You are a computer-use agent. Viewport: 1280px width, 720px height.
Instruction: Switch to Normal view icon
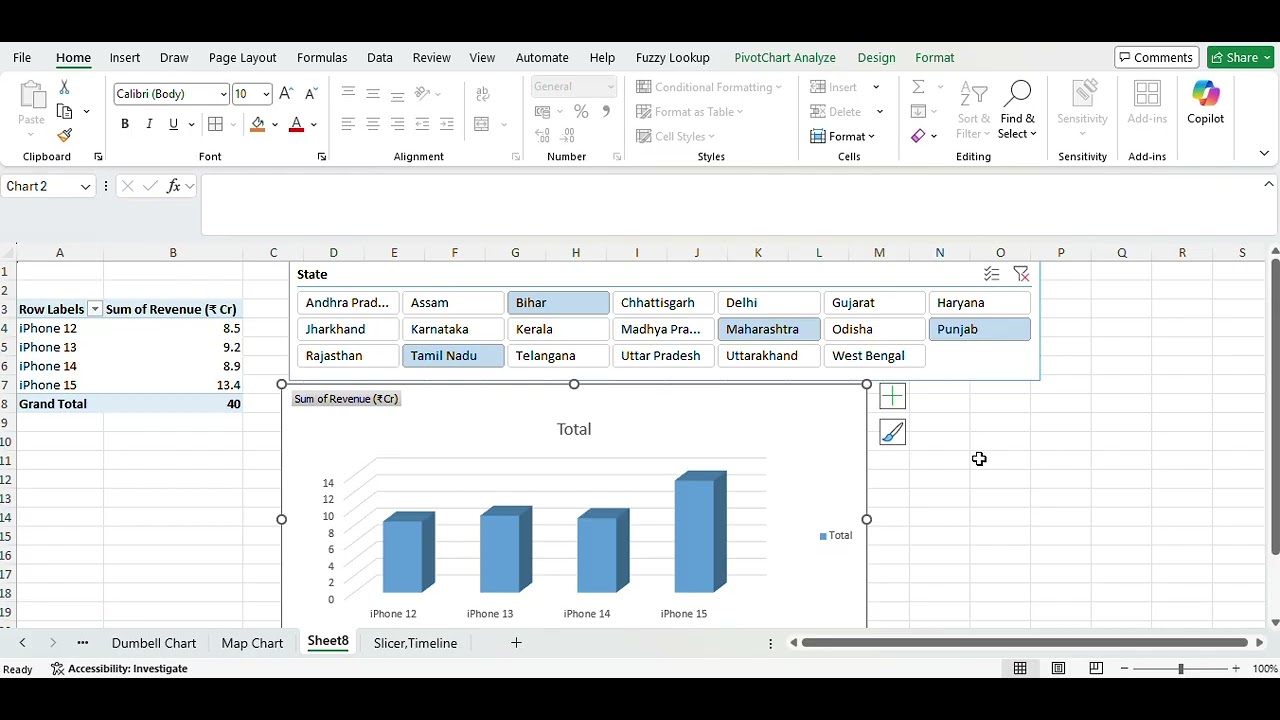tap(1020, 668)
